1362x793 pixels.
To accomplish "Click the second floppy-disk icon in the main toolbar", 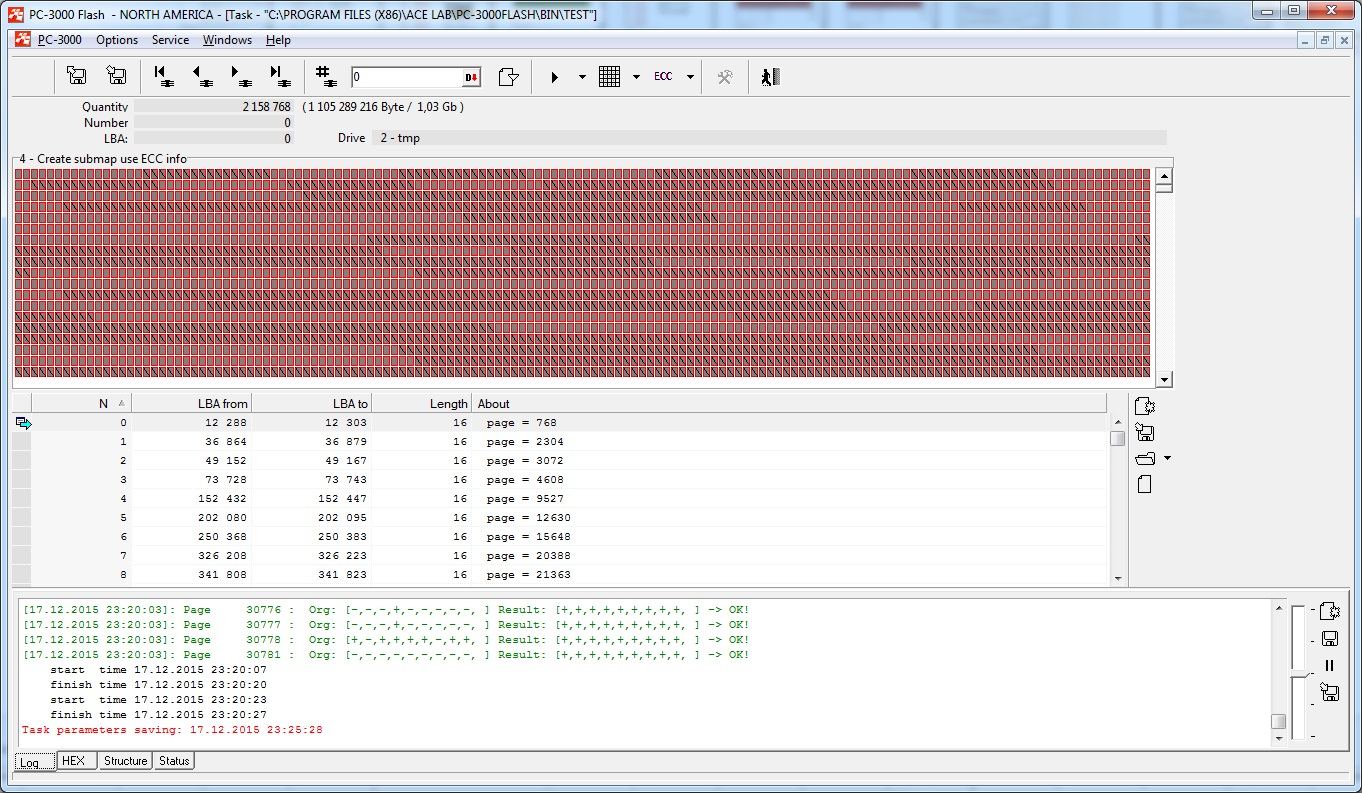I will coord(116,76).
